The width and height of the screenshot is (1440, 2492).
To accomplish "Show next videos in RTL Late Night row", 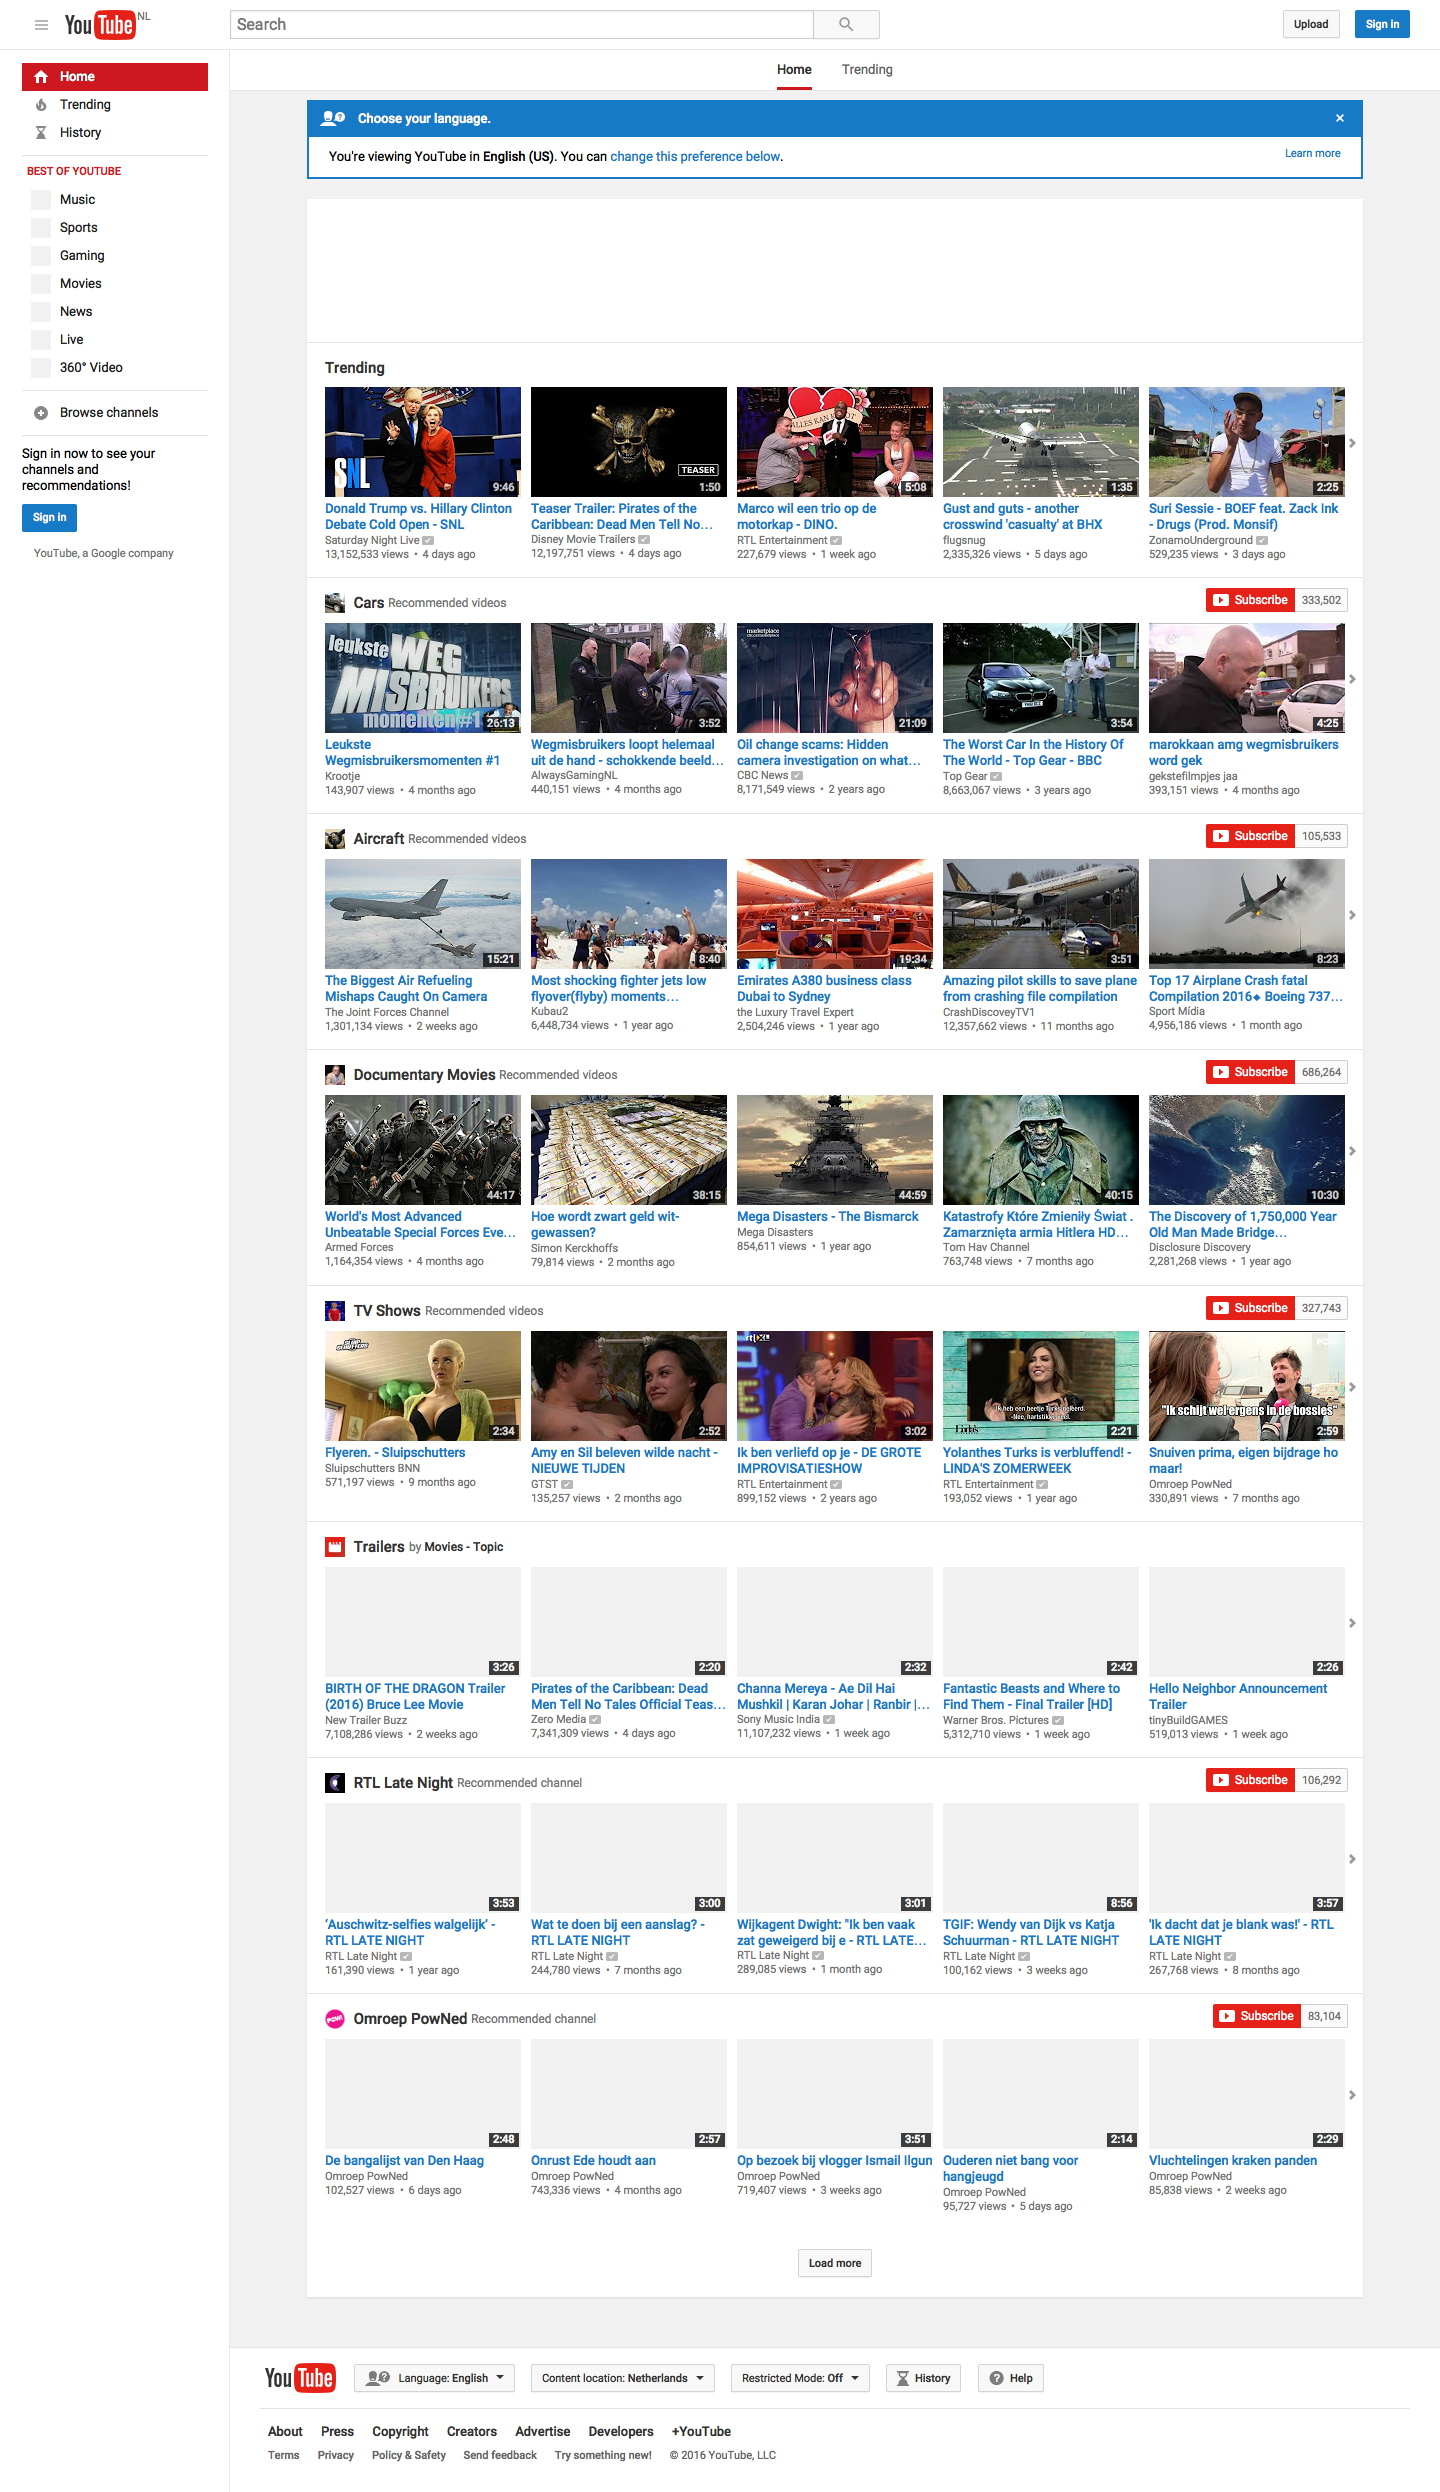I will point(1352,1859).
